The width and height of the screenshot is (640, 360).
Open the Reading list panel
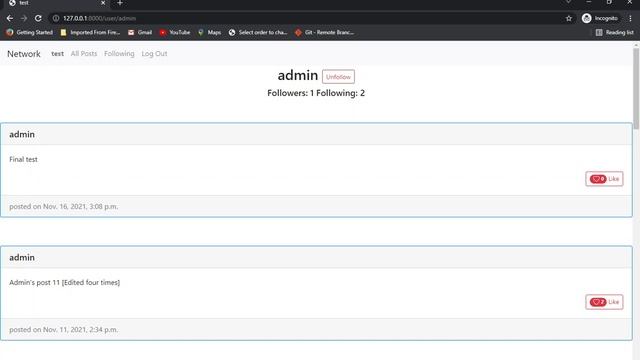point(615,32)
